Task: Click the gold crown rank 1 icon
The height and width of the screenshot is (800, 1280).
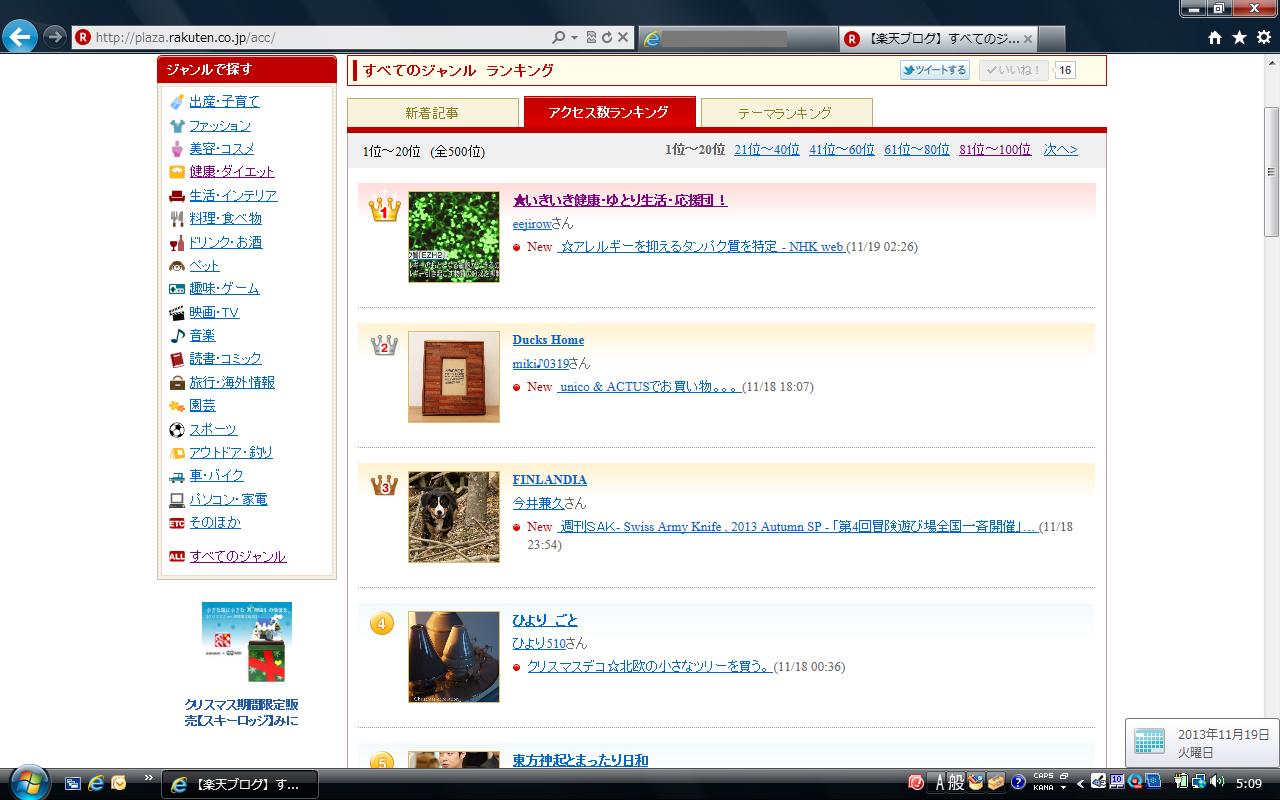Action: tap(384, 208)
